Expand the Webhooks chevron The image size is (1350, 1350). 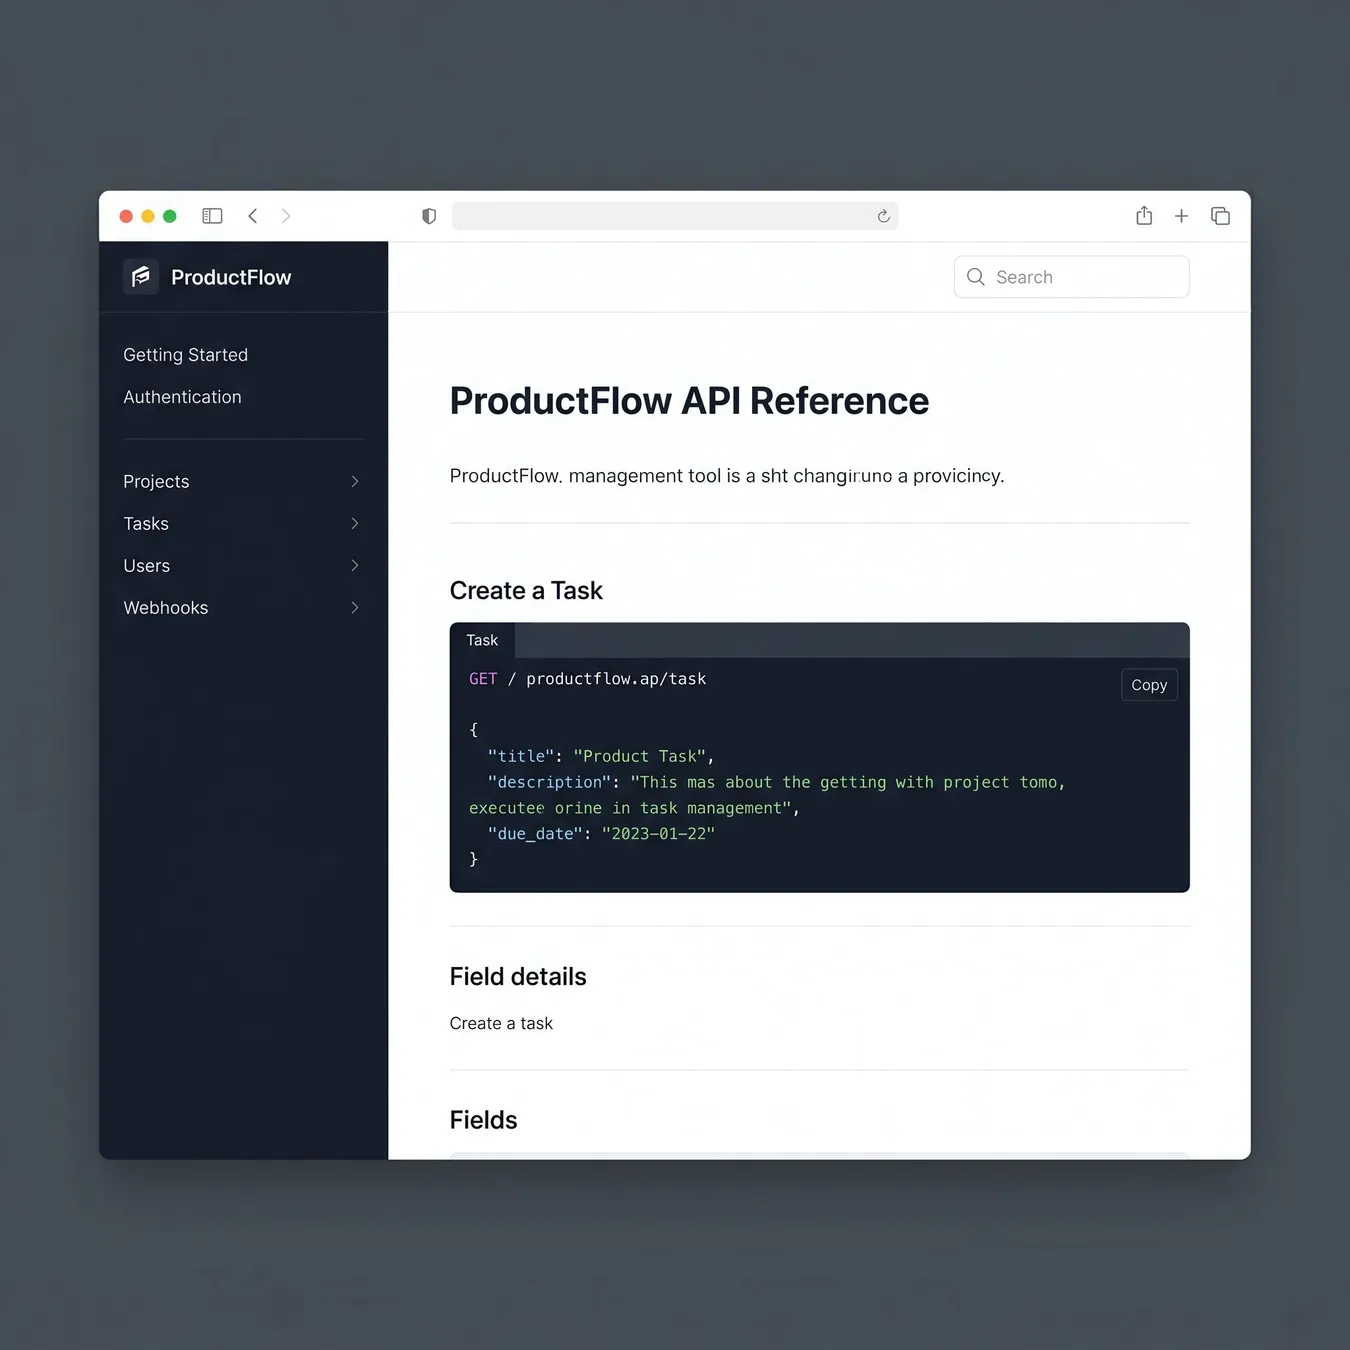click(355, 607)
